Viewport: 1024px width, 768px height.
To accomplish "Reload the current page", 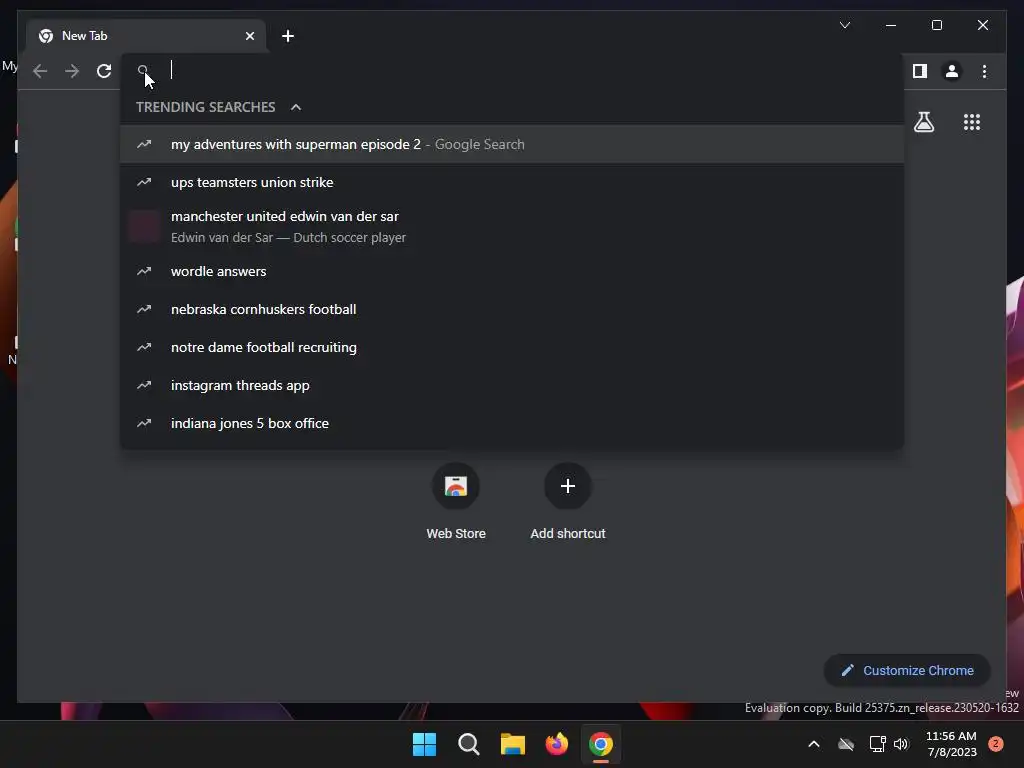I will click(x=104, y=71).
